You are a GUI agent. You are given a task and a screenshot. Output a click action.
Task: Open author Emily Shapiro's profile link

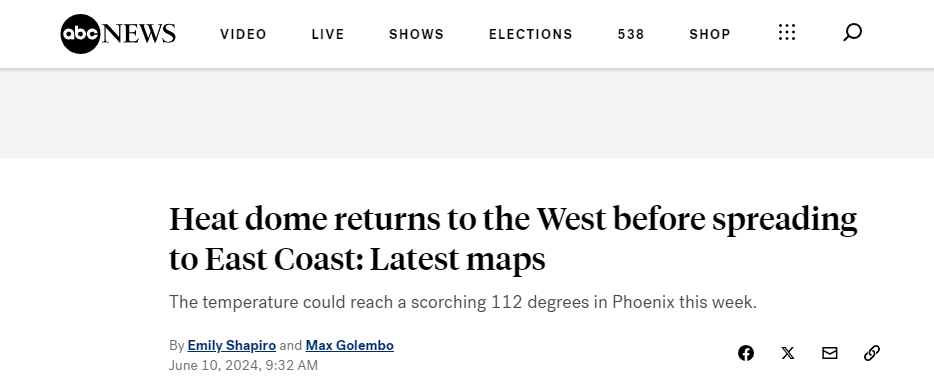pyautogui.click(x=232, y=345)
